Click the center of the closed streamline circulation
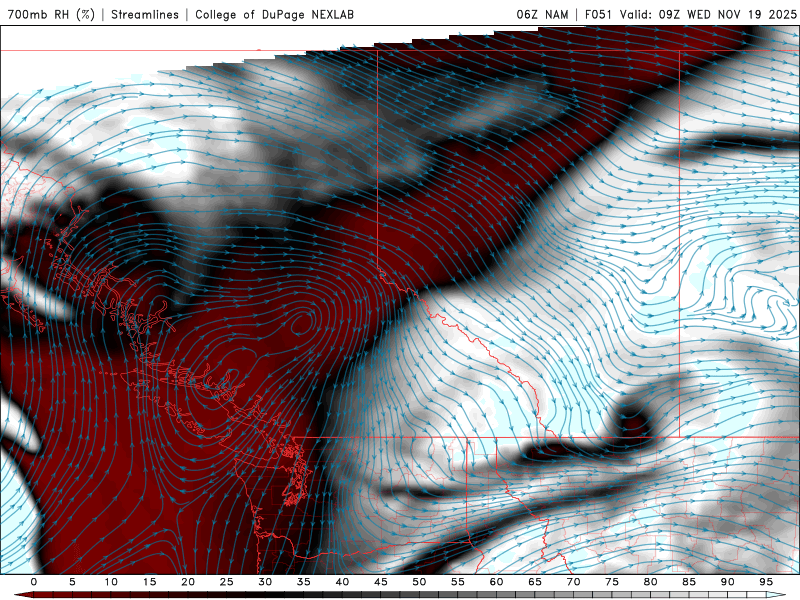This screenshot has height=600, width=800. [x=302, y=323]
